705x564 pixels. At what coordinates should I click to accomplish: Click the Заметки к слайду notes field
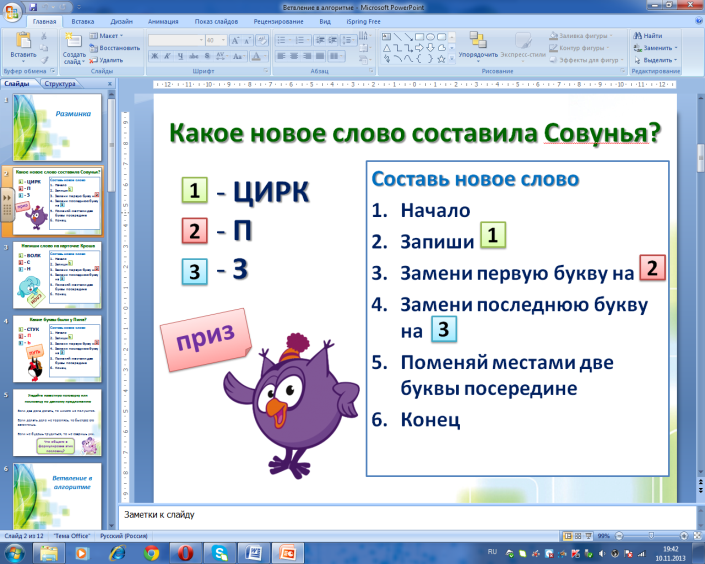(407, 516)
